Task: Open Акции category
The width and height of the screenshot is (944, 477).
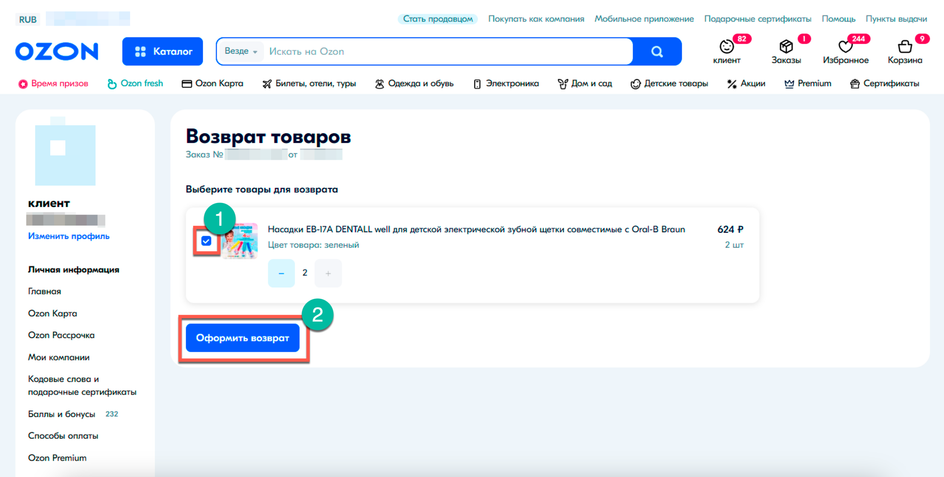Action: tap(747, 84)
